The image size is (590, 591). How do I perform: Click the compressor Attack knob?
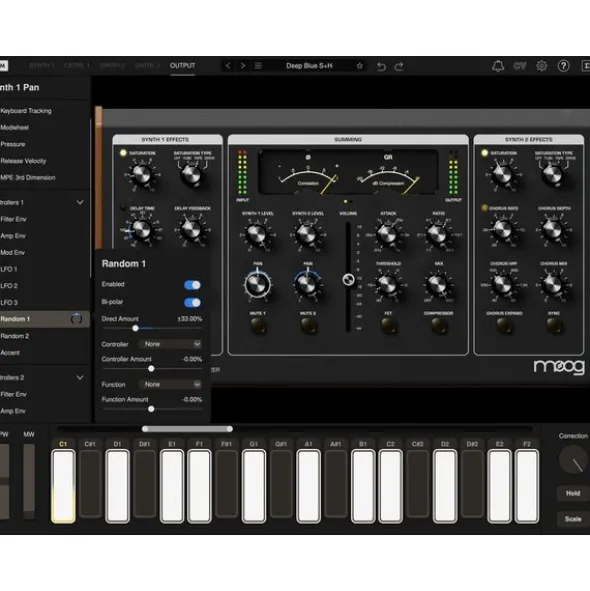[x=388, y=234]
